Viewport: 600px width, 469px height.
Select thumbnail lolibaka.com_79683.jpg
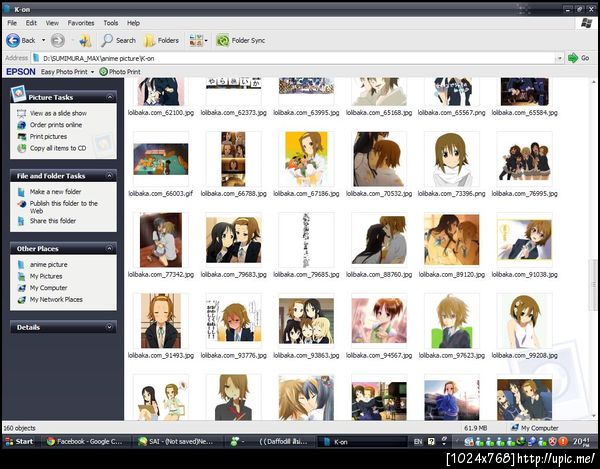[233, 240]
